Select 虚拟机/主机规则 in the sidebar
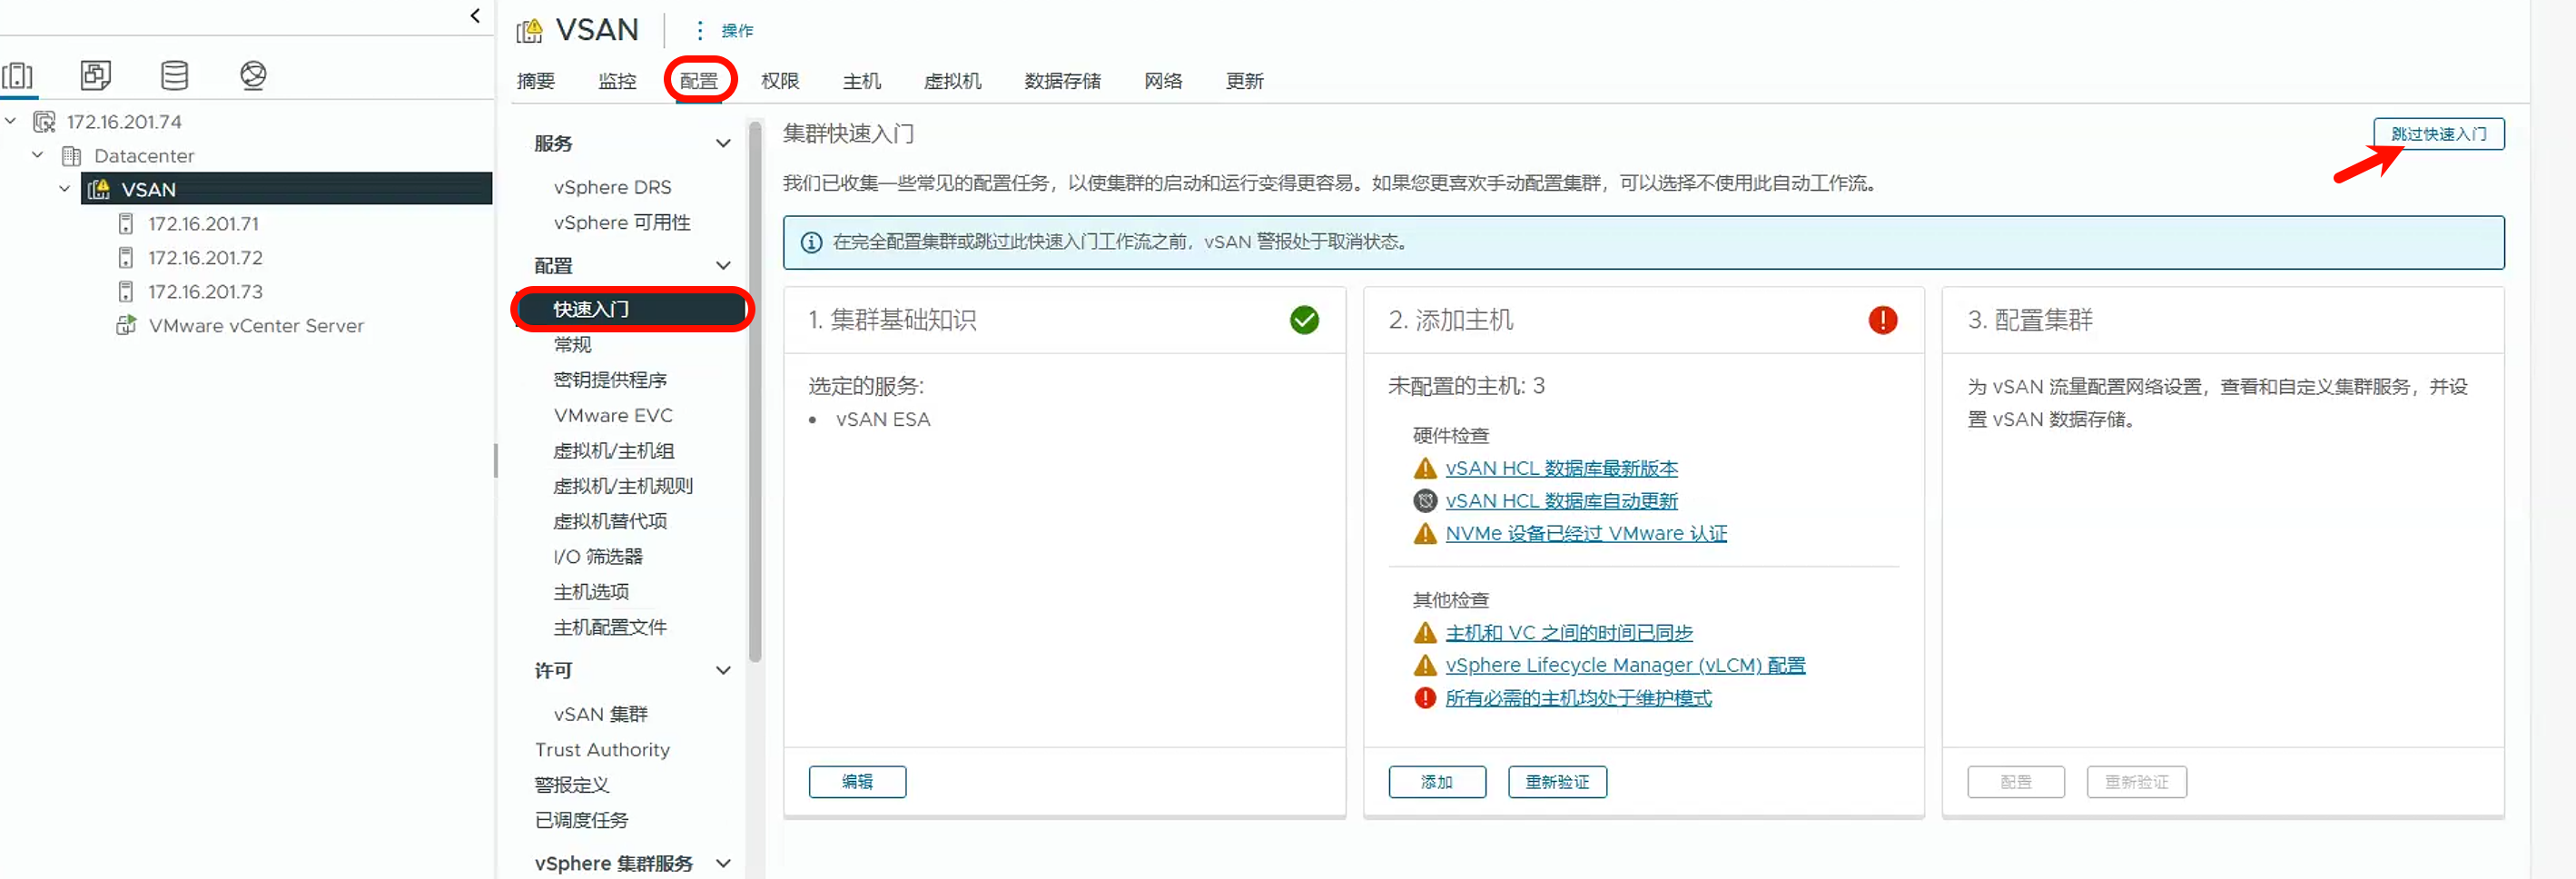 click(x=623, y=486)
